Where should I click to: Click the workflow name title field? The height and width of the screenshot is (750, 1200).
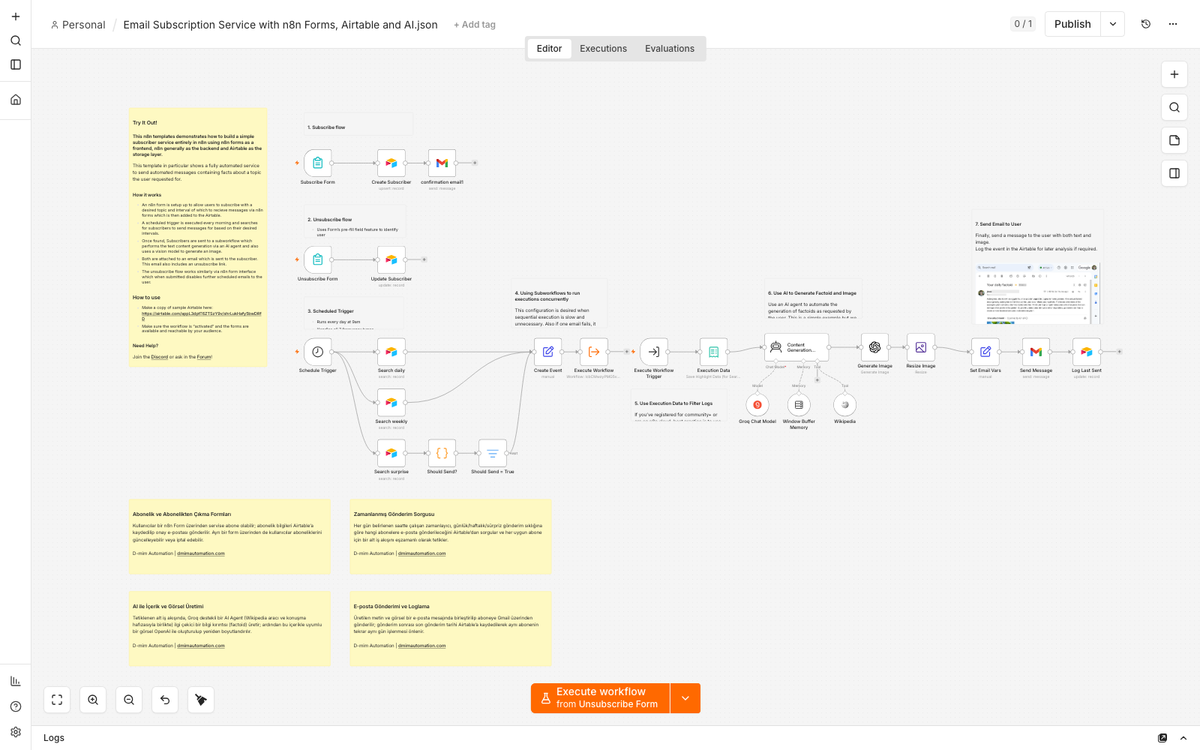pyautogui.click(x=280, y=25)
